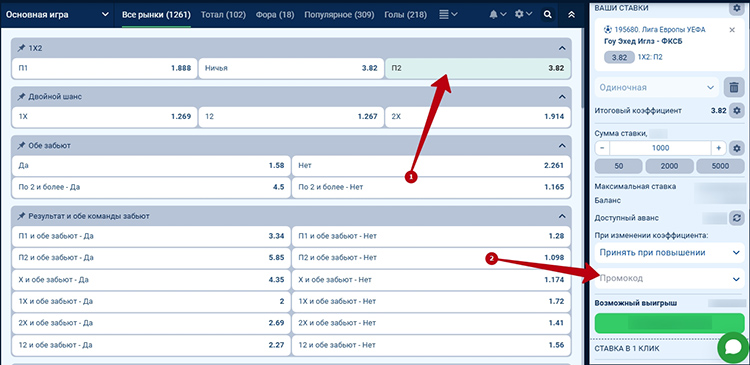This screenshot has width=750, height=365.
Task: Click the Промокод input field
Action: click(x=670, y=278)
